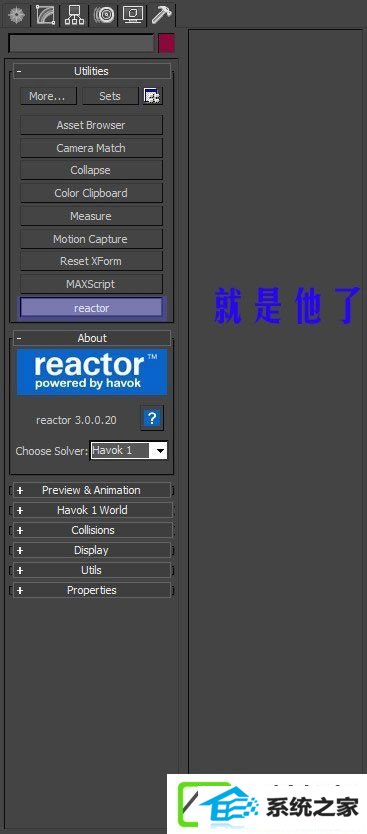Screen dimensions: 367x834
Task: Collapse the Utilities rollout
Action: 91,71
